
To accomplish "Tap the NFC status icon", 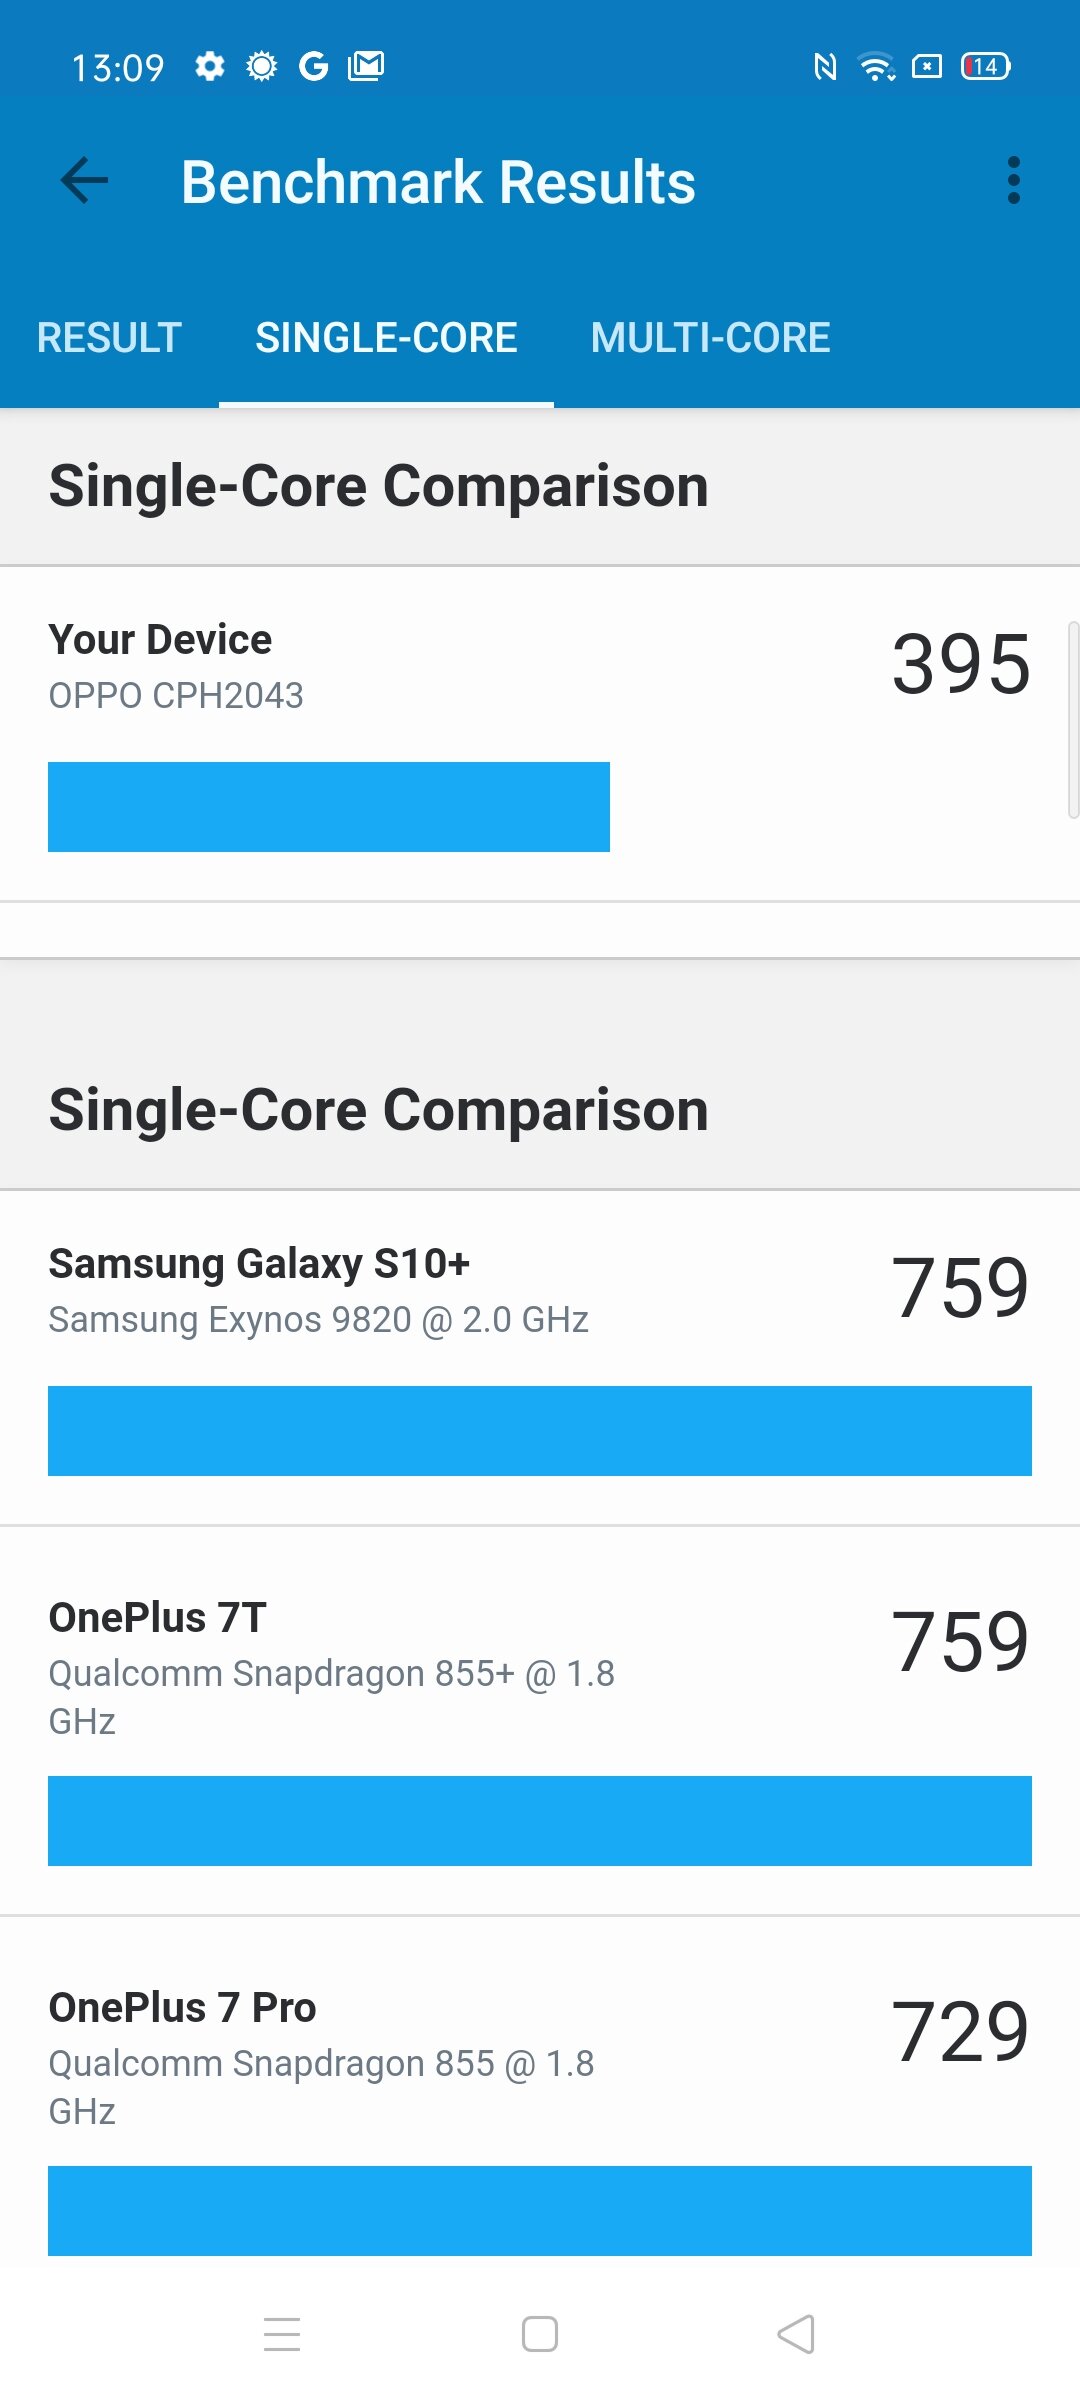I will click(x=825, y=67).
